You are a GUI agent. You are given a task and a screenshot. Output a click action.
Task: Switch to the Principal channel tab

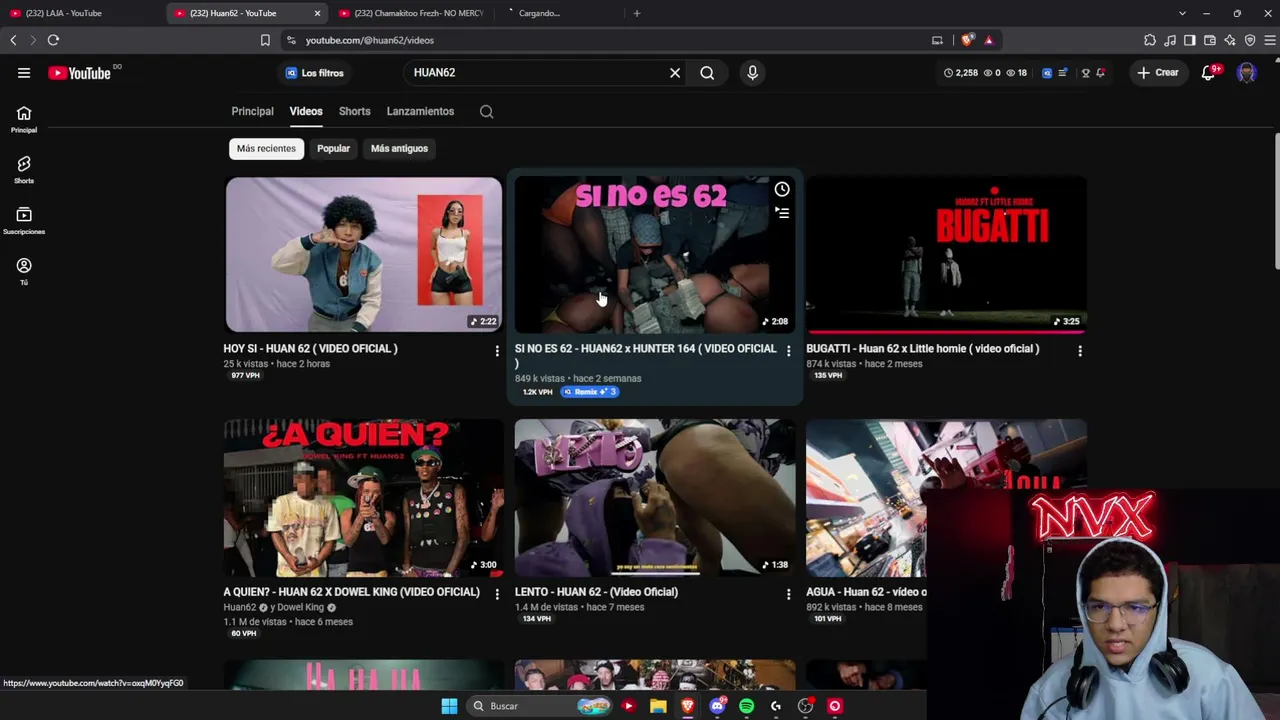(252, 112)
